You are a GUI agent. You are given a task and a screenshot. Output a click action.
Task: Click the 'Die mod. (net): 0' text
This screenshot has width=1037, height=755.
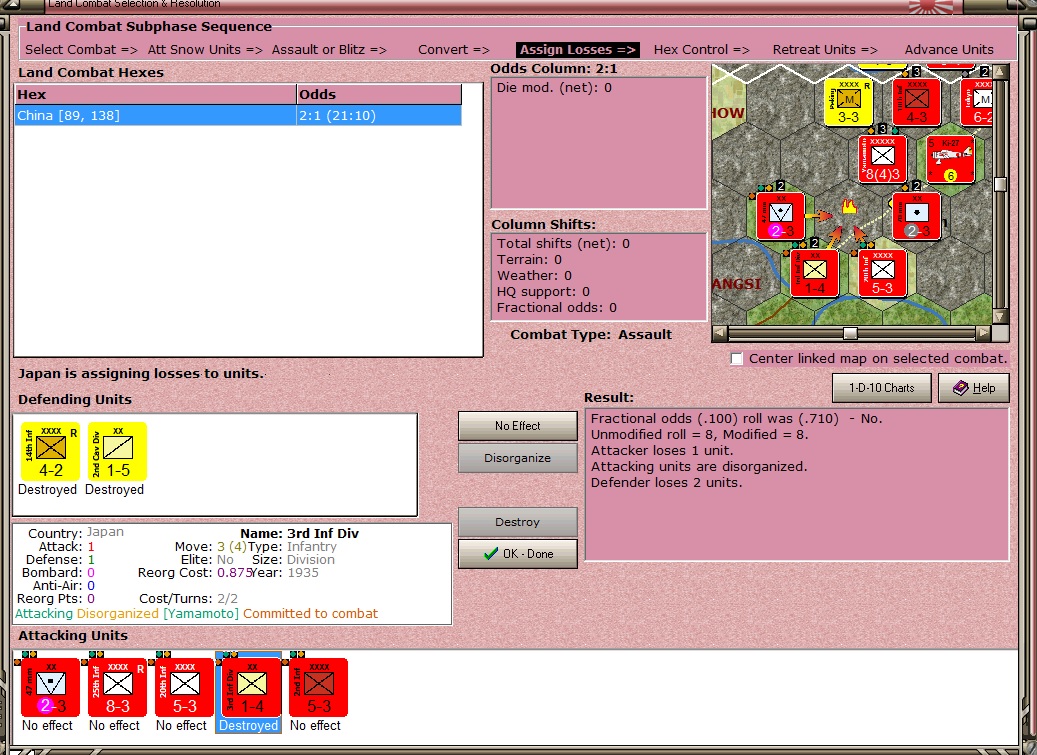[554, 88]
